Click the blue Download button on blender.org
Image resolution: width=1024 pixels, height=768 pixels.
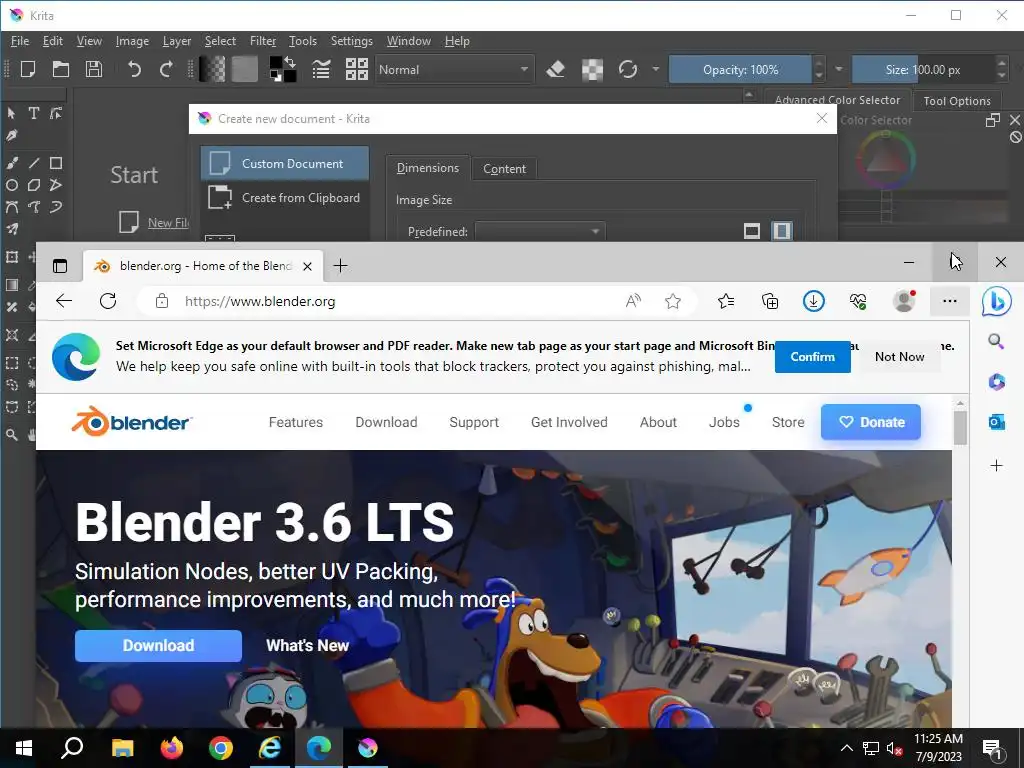[158, 645]
